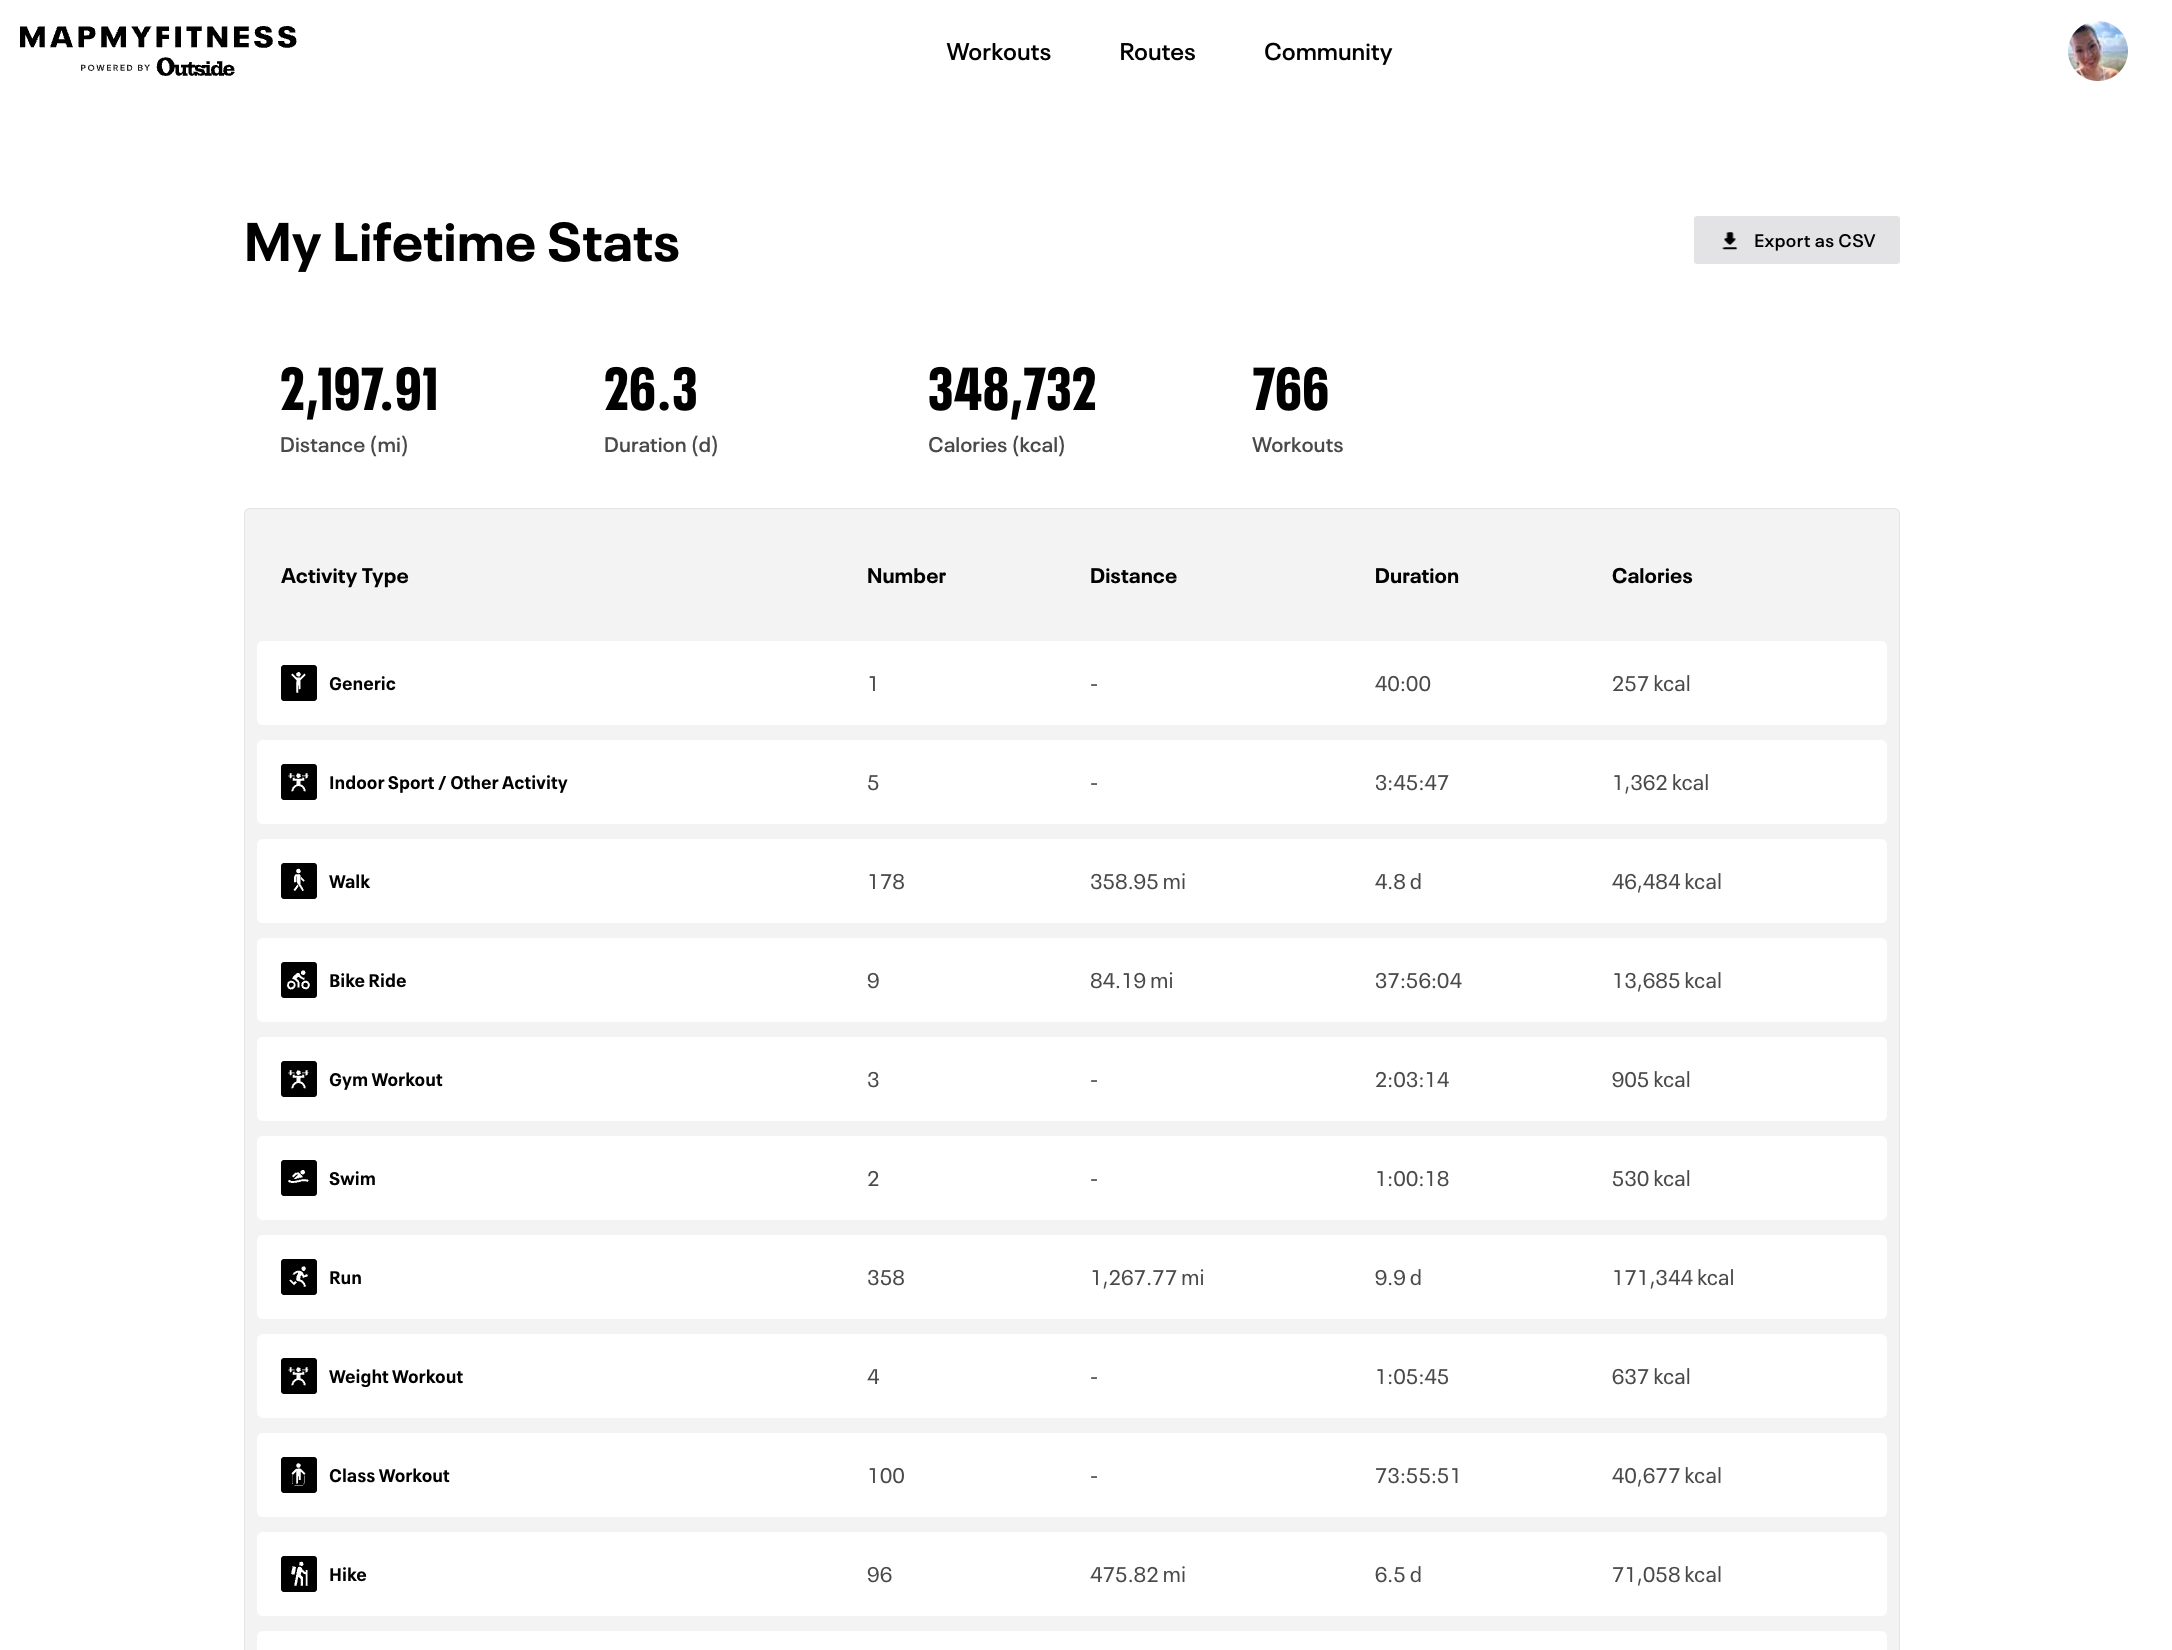Click the Run activity icon
This screenshot has width=2172, height=1650.
pos(298,1277)
